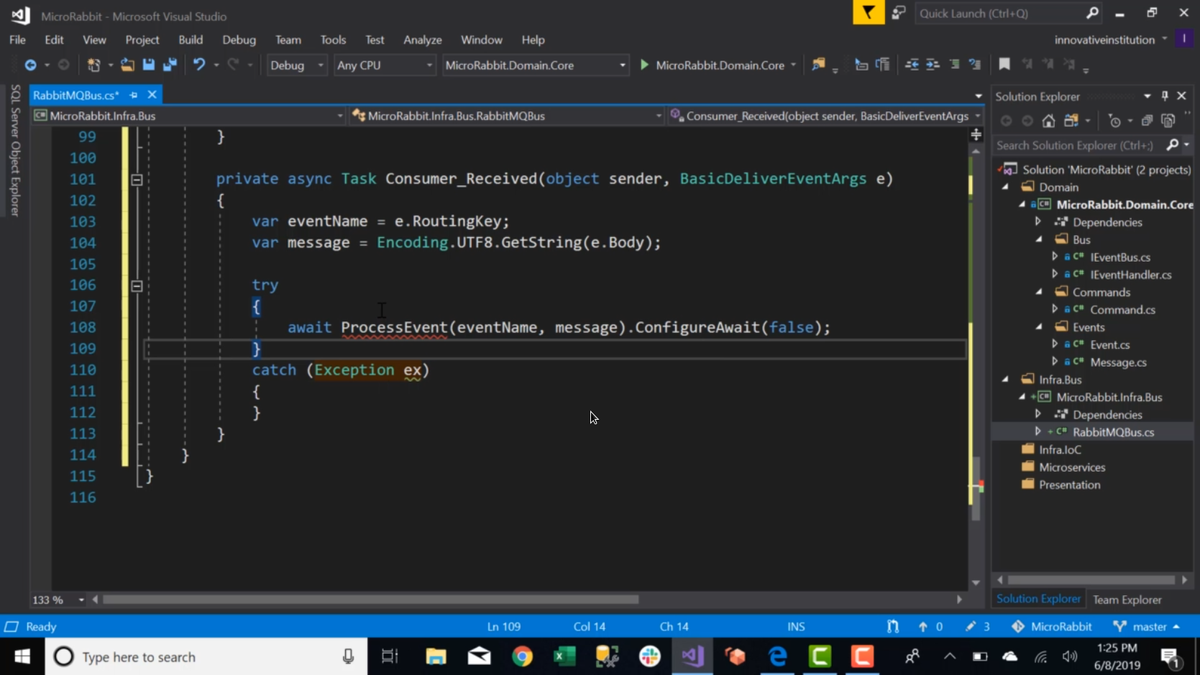Expand the IEventBus.cs node
Screen dimensions: 1200x675
(1055, 257)
